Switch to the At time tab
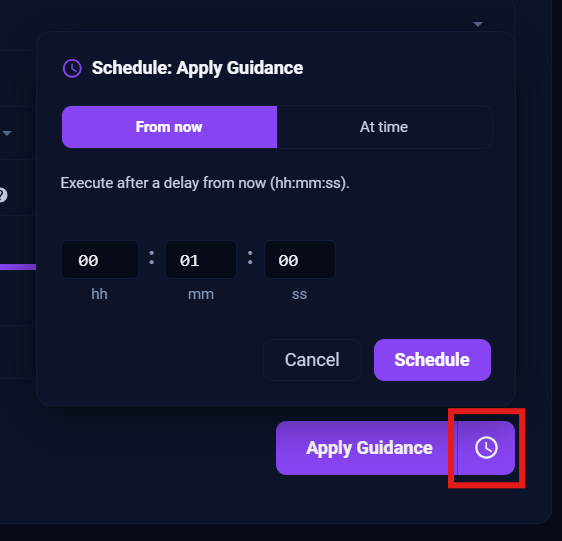Viewport: 562px width, 541px height. 384,127
